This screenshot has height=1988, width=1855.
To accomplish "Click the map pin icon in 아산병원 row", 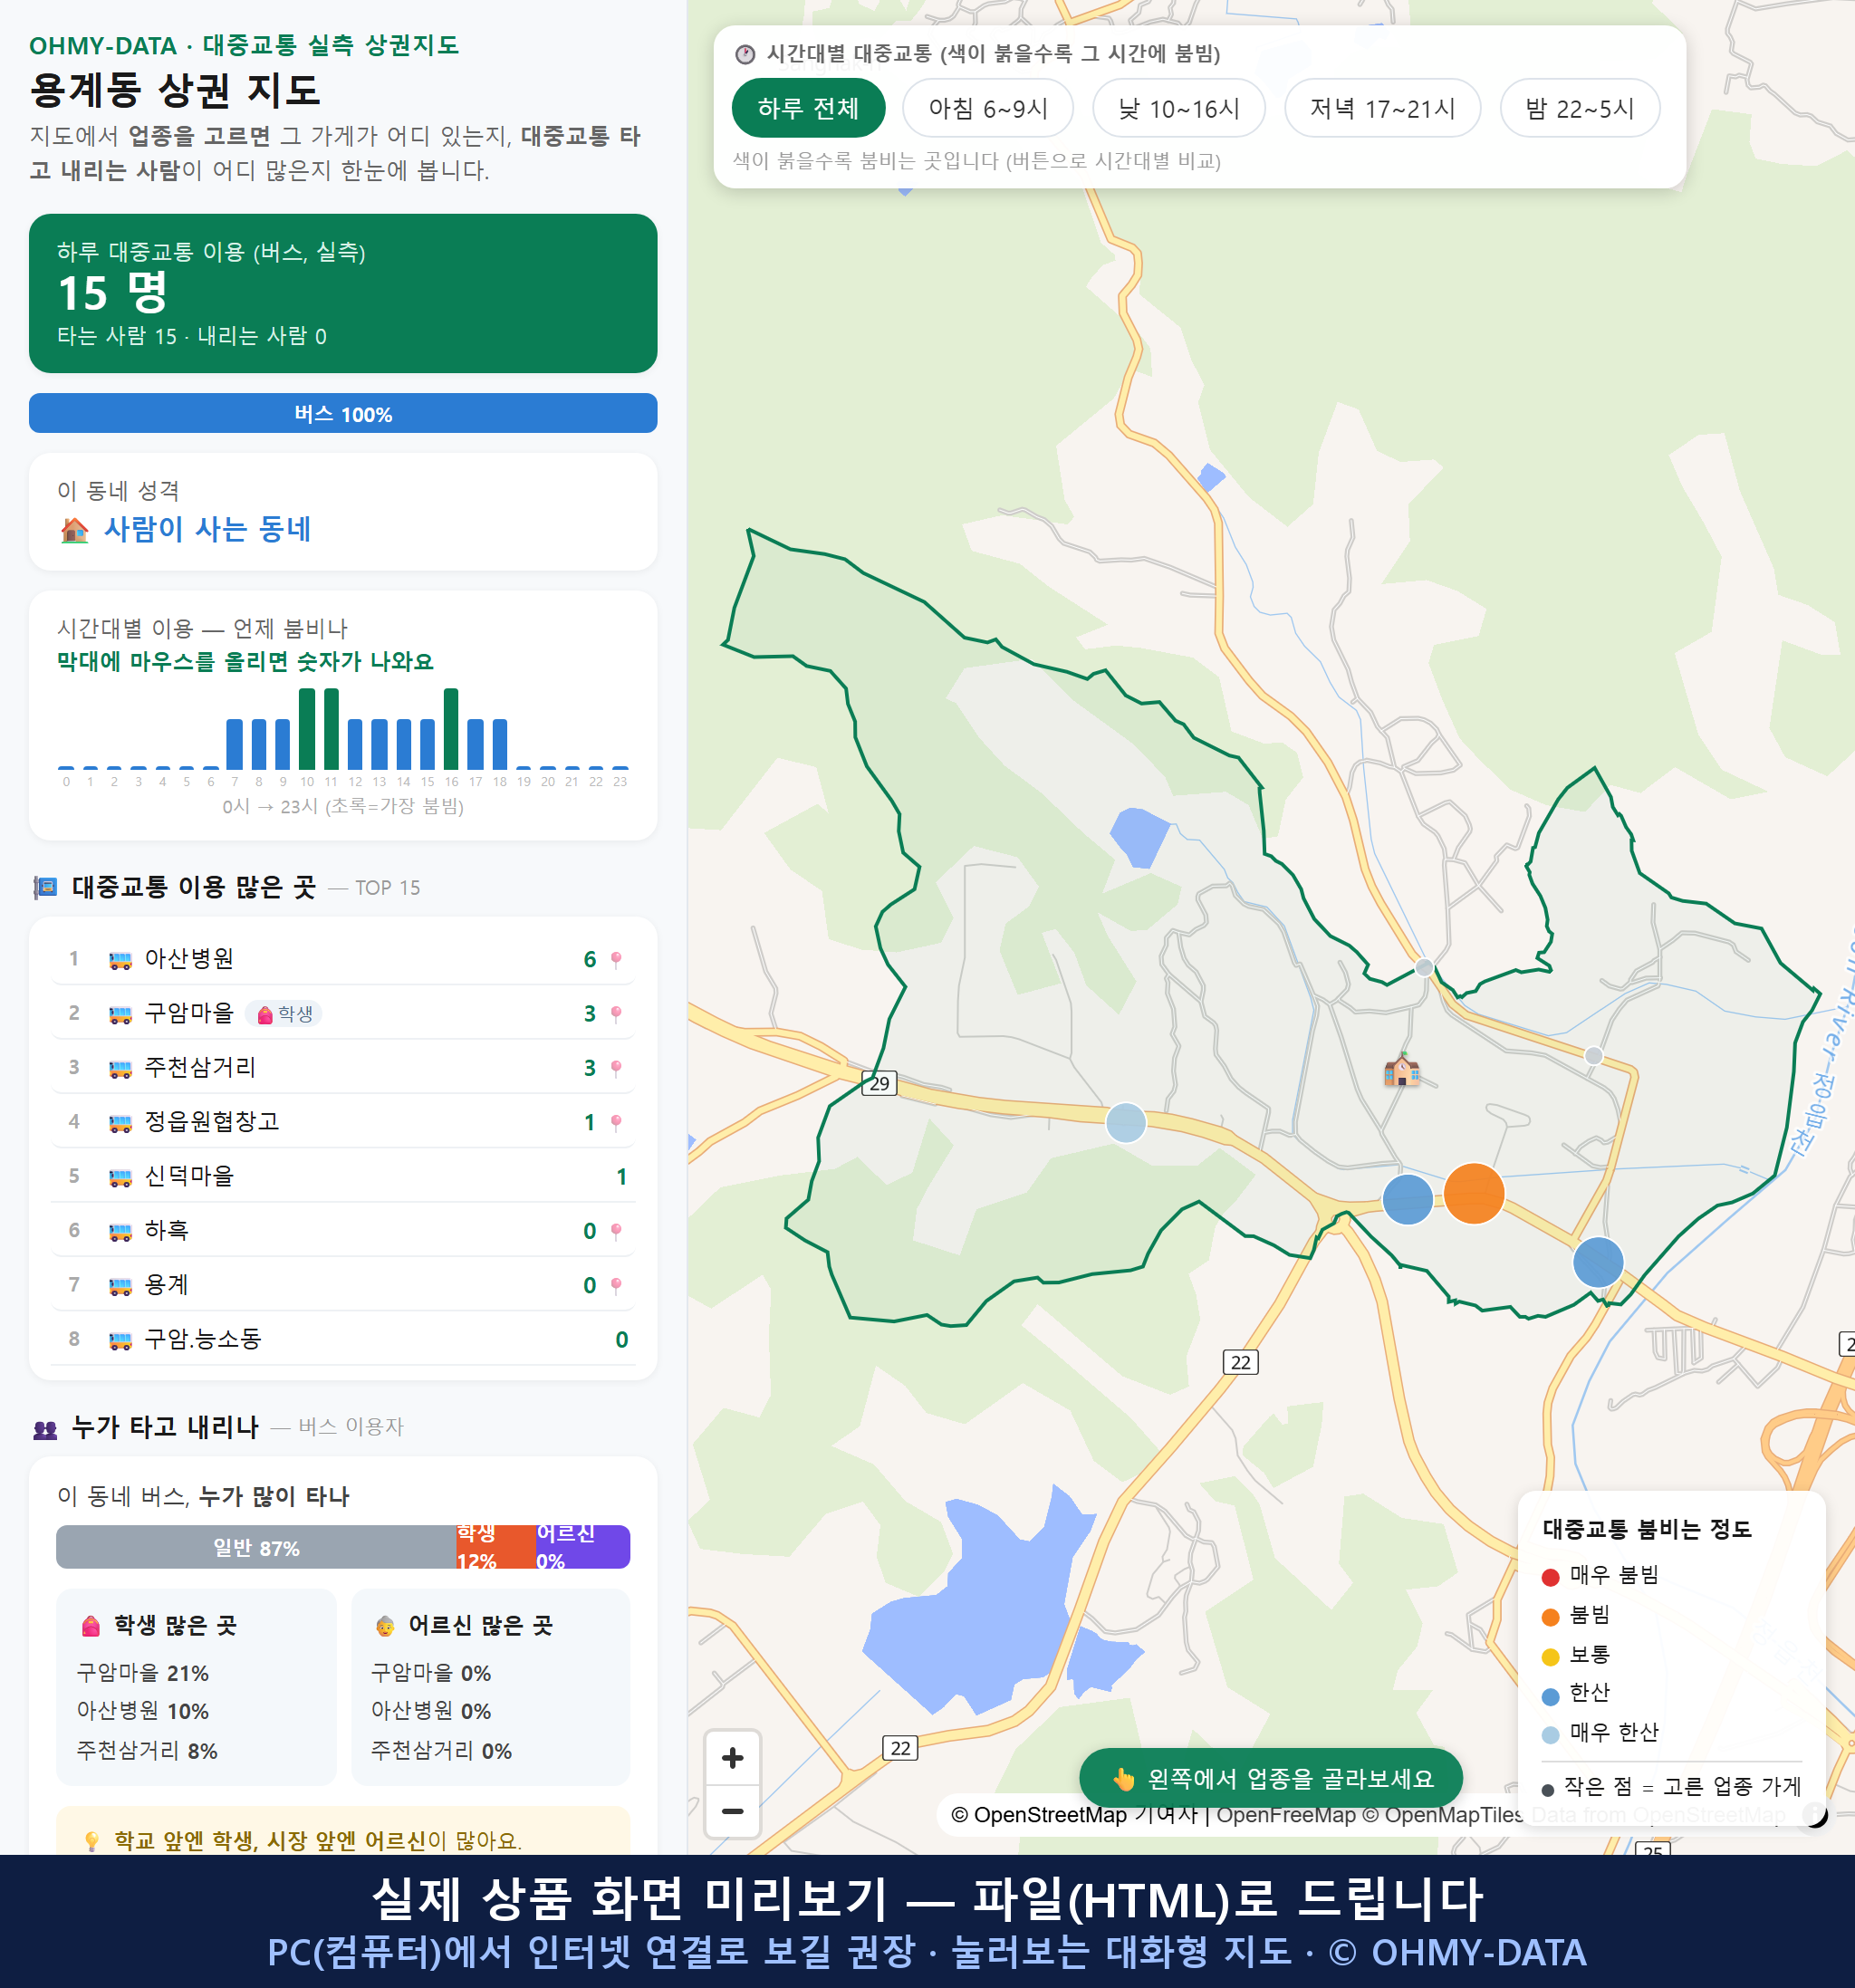I will pyautogui.click(x=616, y=960).
